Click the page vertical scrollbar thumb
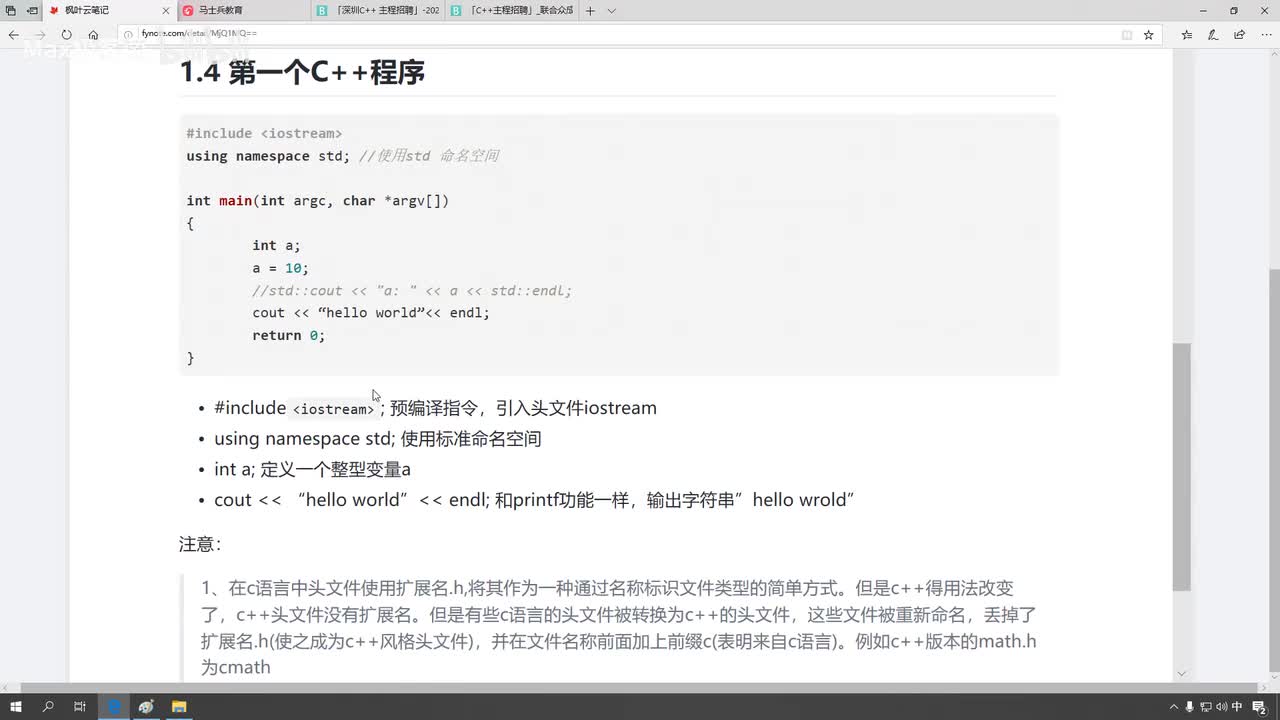1280x720 pixels. pyautogui.click(x=1181, y=467)
